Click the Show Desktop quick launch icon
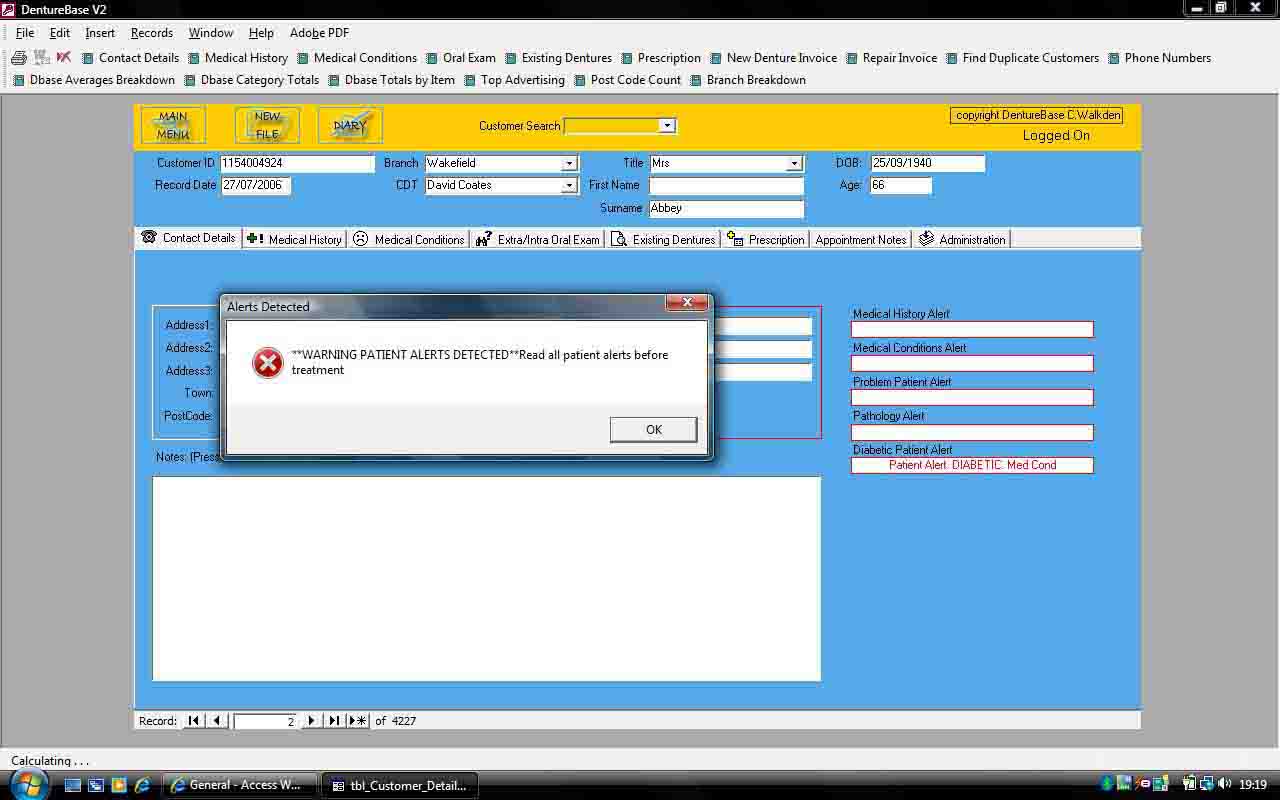Image resolution: width=1280 pixels, height=800 pixels. tap(73, 785)
